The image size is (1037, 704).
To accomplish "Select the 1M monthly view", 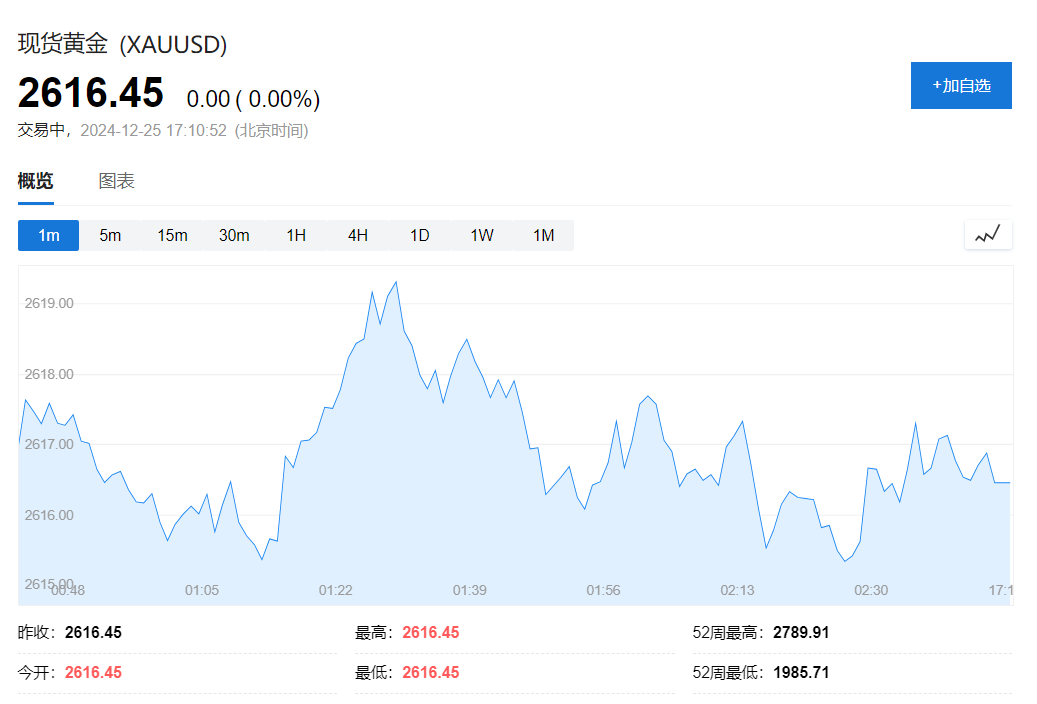I will click(x=543, y=235).
